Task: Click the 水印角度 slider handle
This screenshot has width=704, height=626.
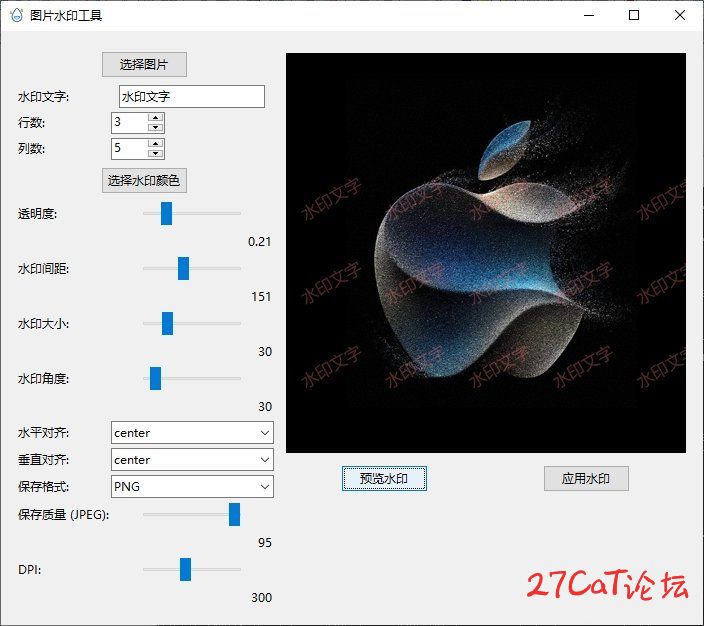Action: [155, 379]
